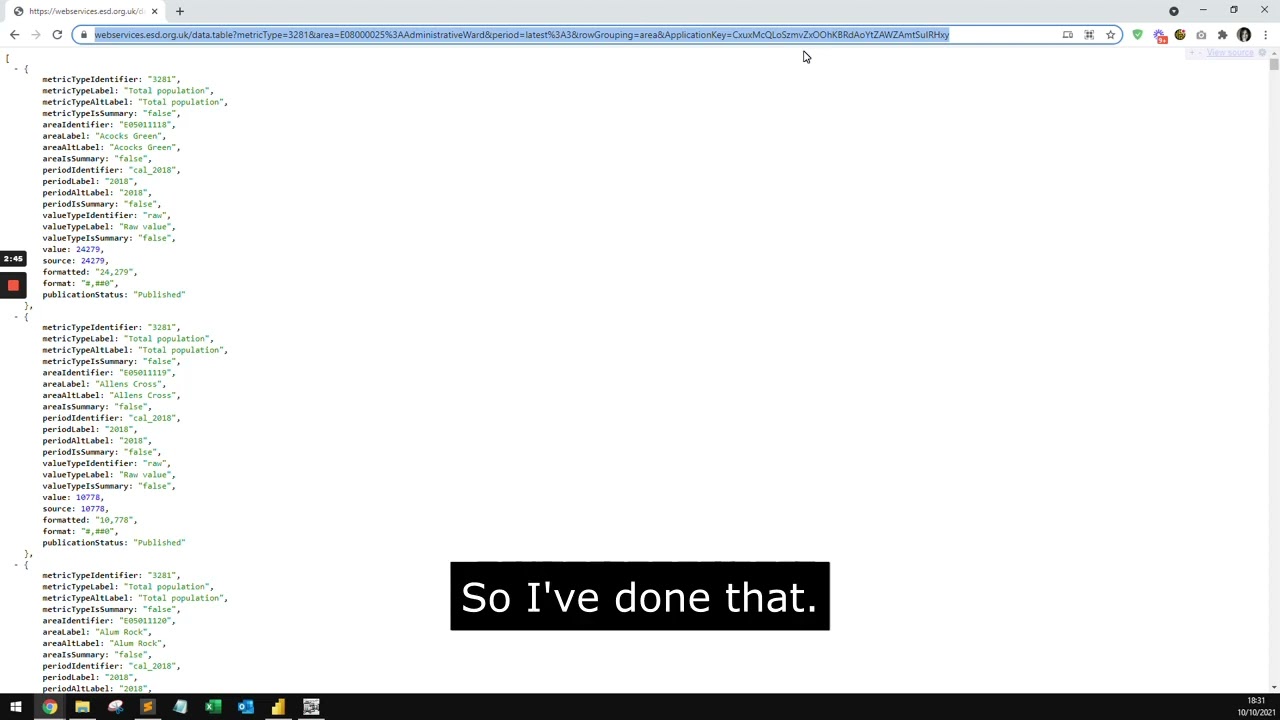The image size is (1280, 720).
Task: Collapse the Allens Cross JSON object
Action: (16, 317)
